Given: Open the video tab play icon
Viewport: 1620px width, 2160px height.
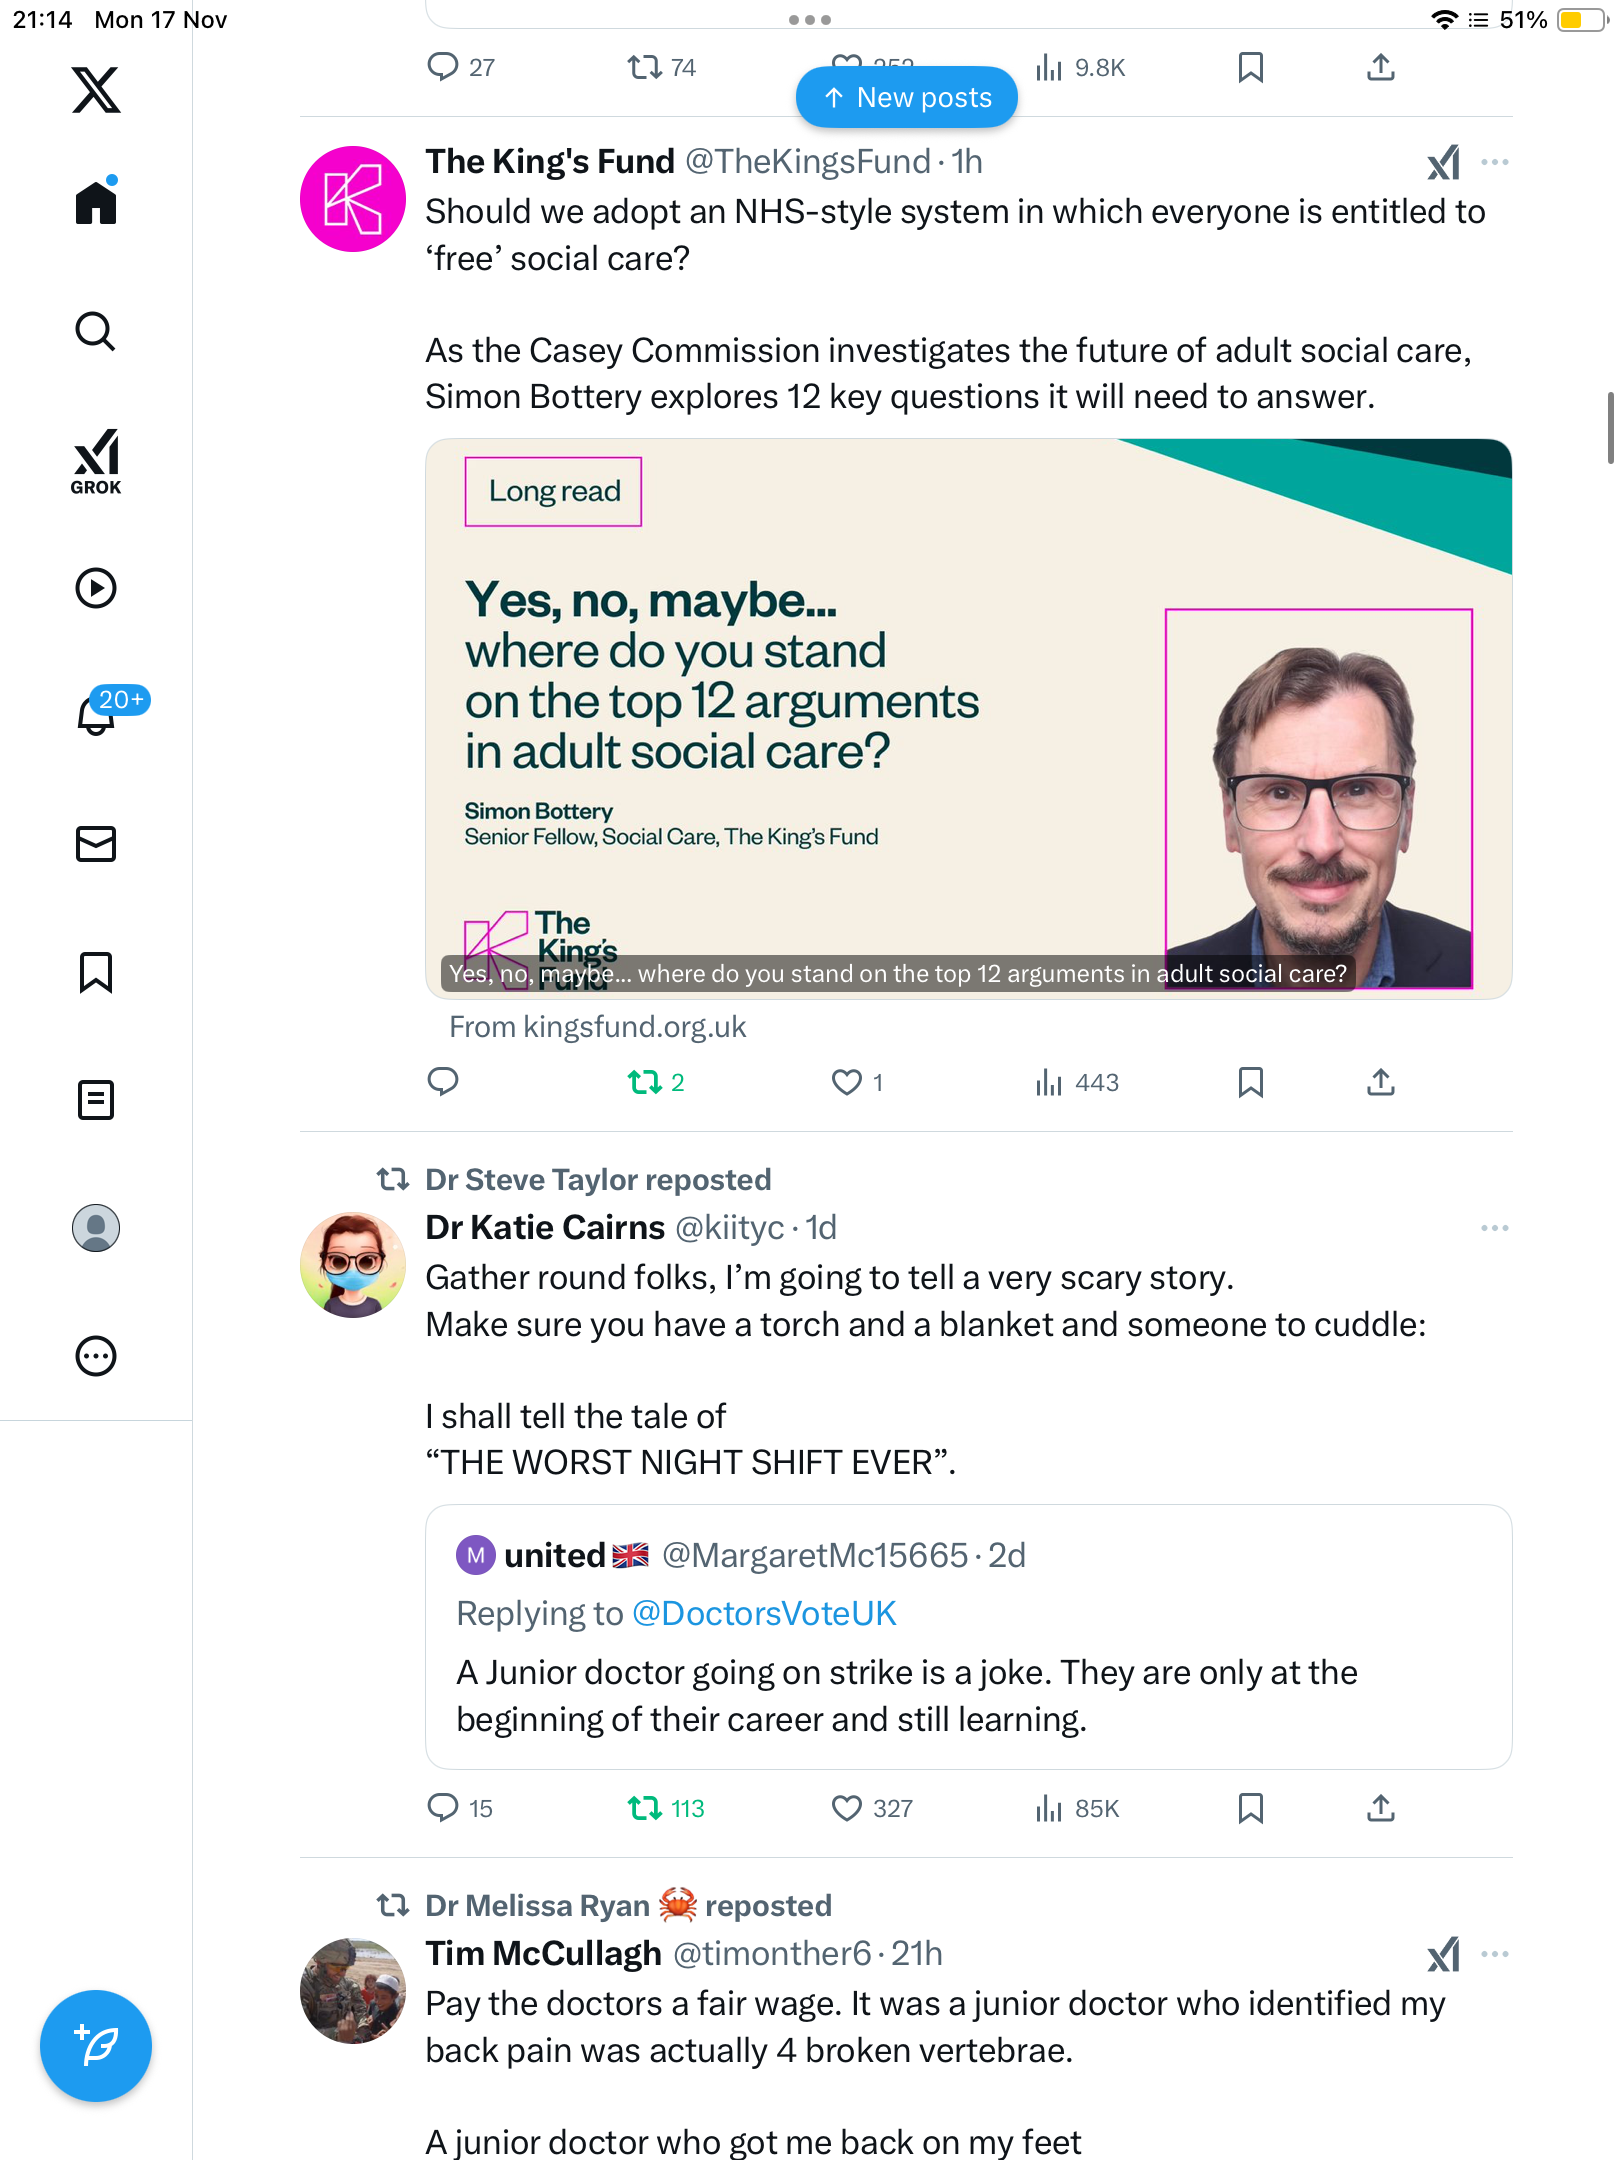Looking at the screenshot, I should (x=96, y=588).
